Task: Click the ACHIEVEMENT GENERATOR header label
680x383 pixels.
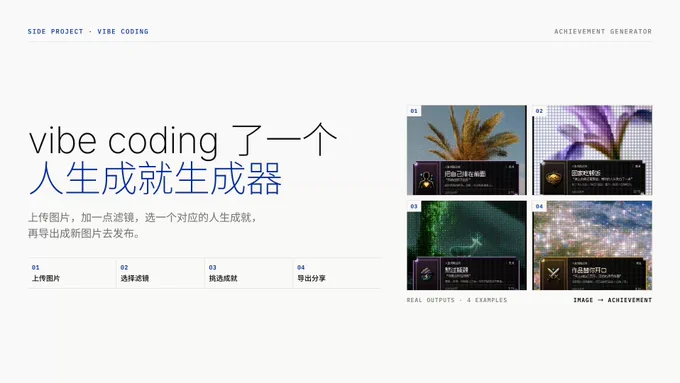Action: click(x=603, y=32)
